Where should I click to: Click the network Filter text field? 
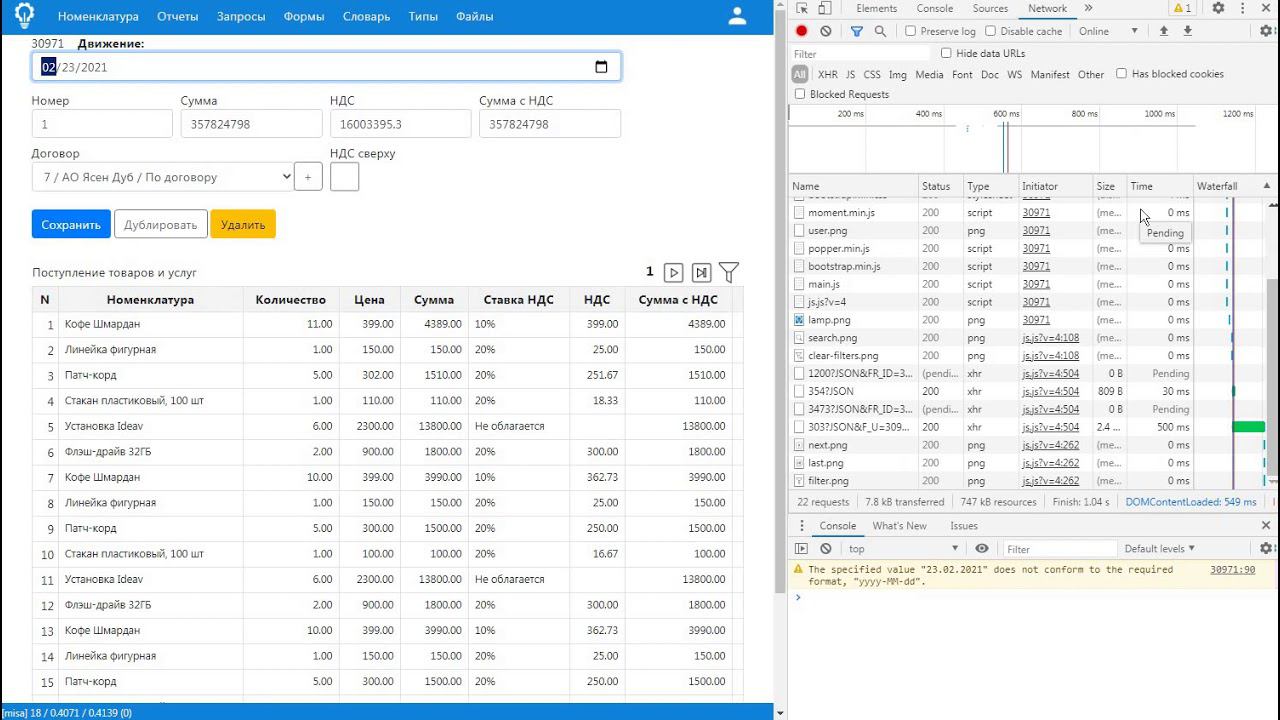point(862,54)
